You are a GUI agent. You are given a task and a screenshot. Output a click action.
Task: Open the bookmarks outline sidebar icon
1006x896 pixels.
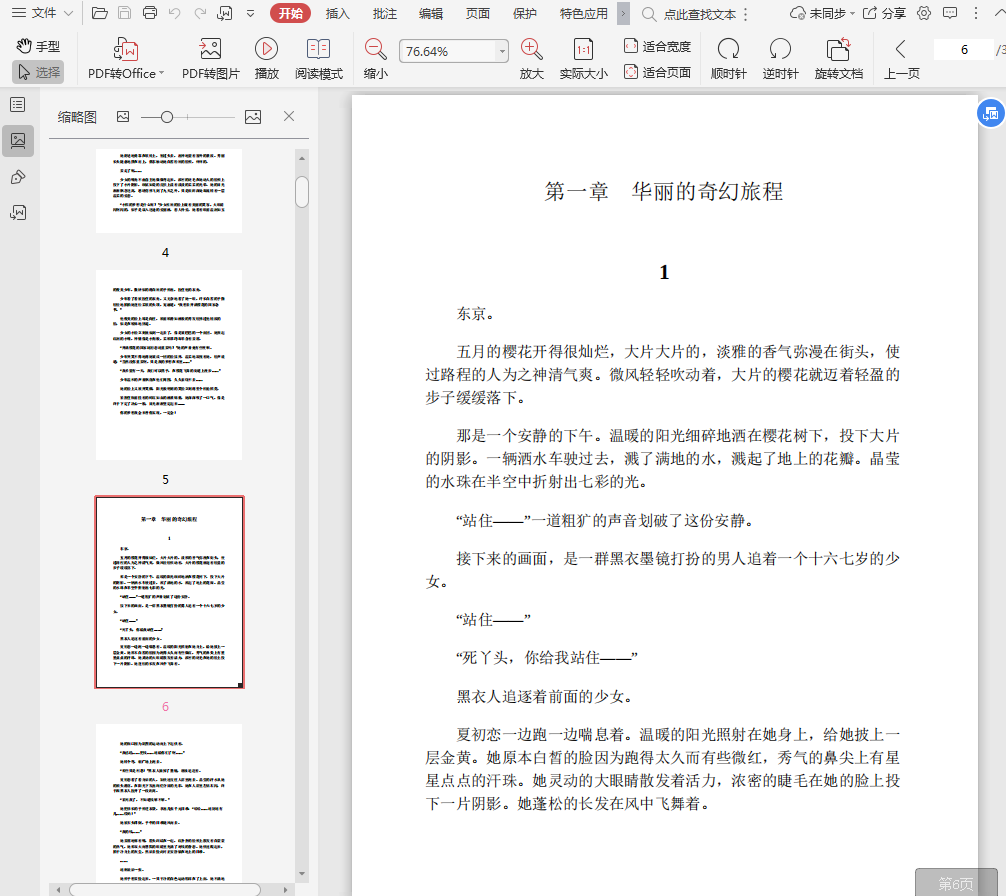pyautogui.click(x=18, y=105)
